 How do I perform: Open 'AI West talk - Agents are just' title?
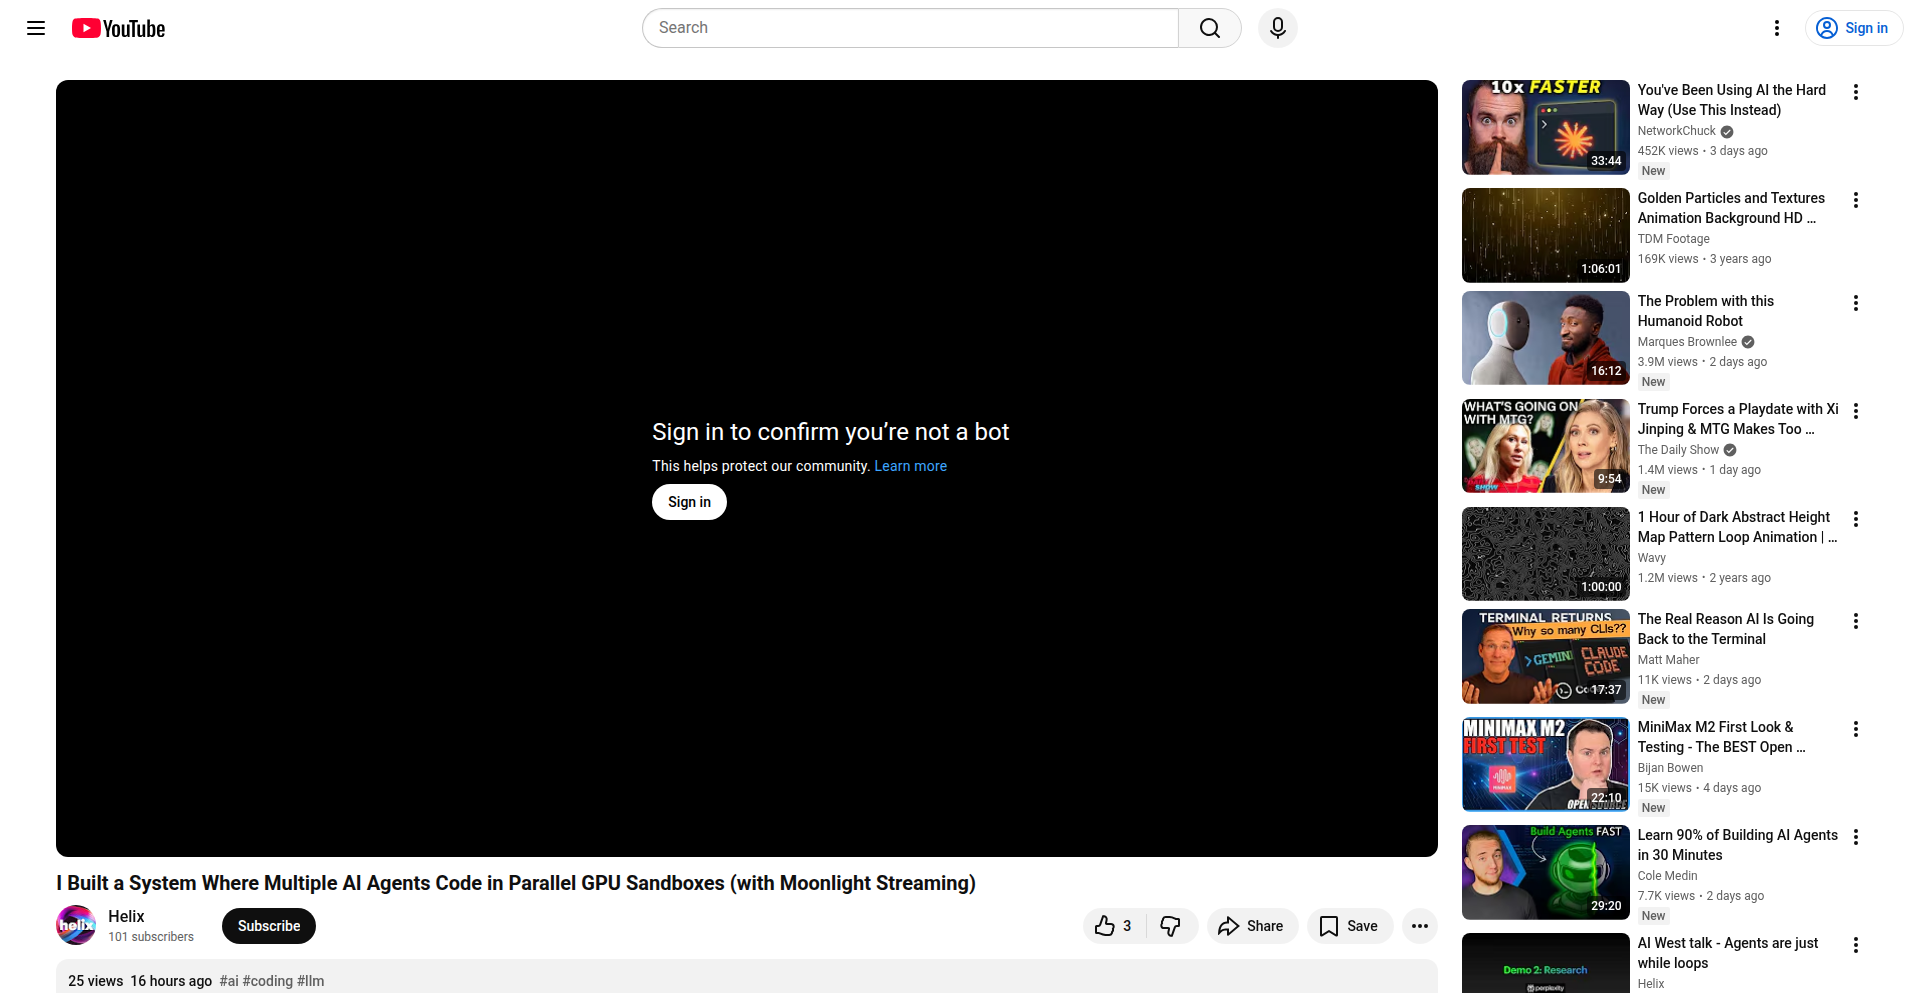[x=1728, y=953]
